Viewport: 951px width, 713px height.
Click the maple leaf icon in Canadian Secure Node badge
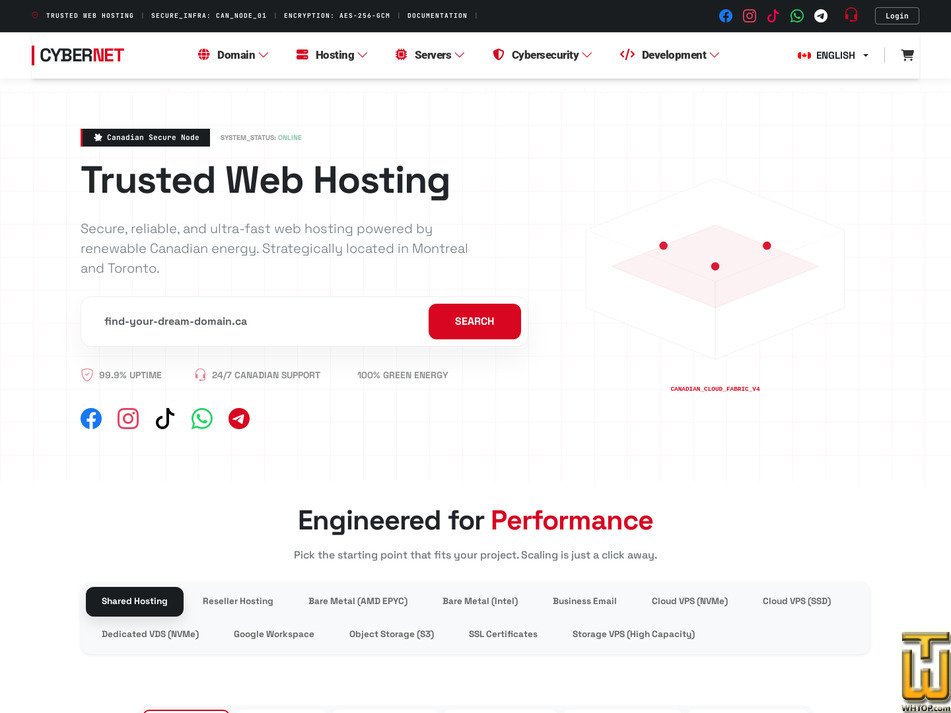(98, 138)
